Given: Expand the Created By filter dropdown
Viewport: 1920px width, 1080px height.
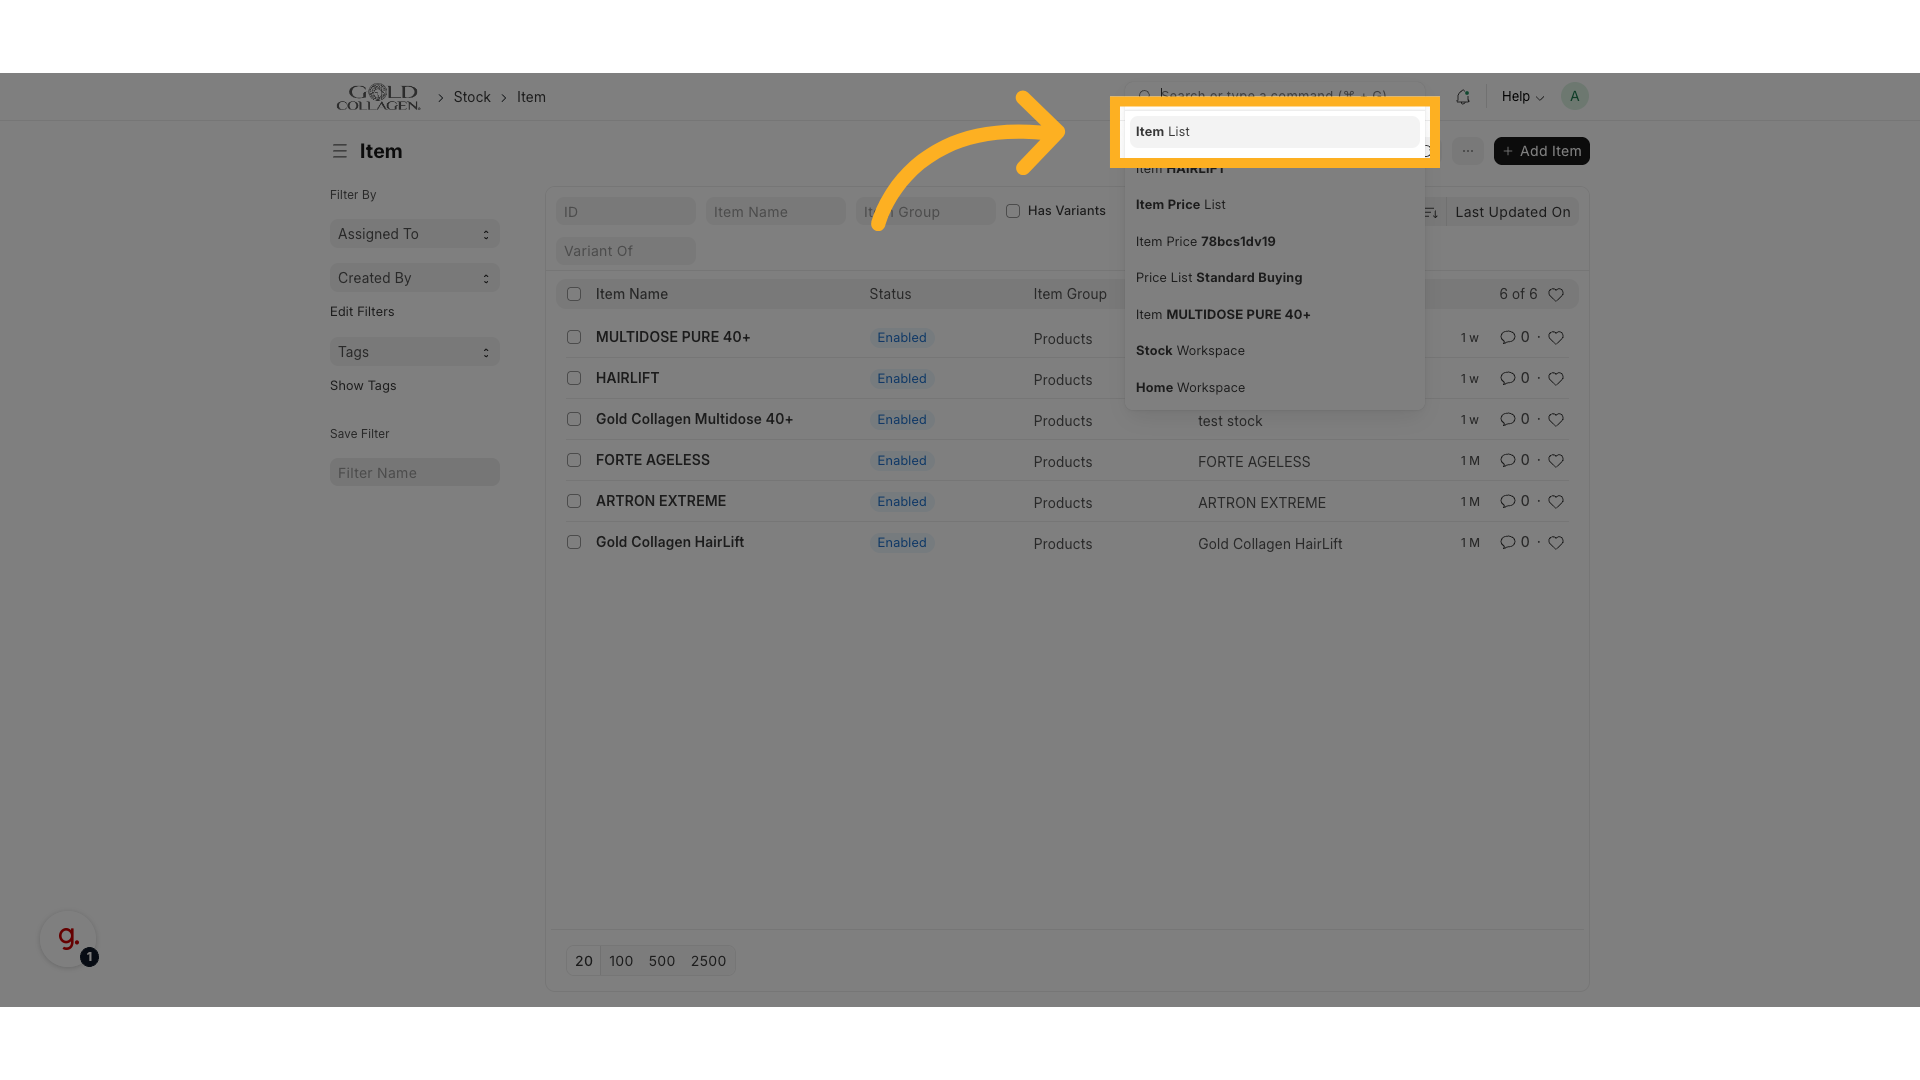Looking at the screenshot, I should pyautogui.click(x=414, y=278).
